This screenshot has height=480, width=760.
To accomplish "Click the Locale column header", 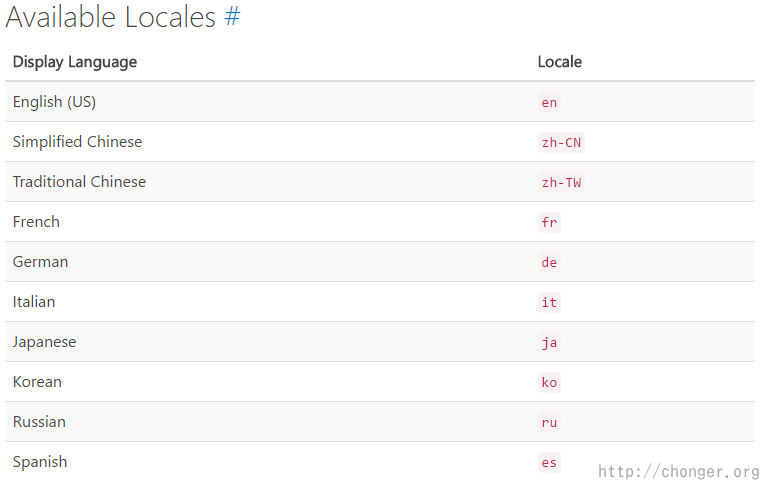I will pyautogui.click(x=559, y=62).
